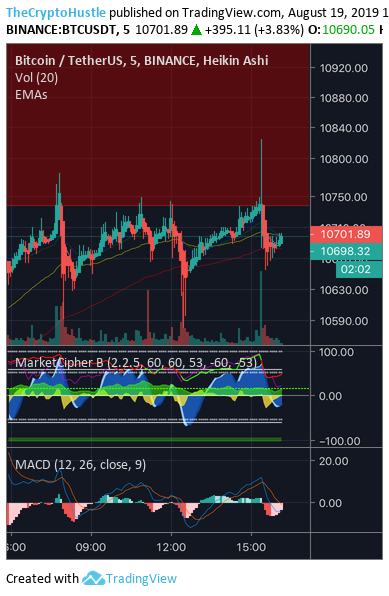Select the EMAs indicator label
The height and width of the screenshot is (596, 389).
click(31, 94)
